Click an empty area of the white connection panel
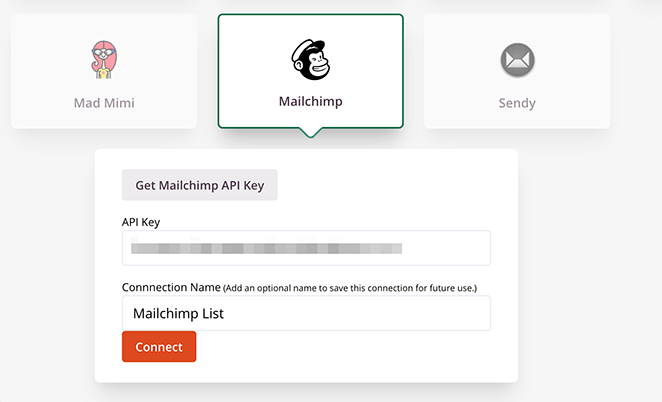 pos(380,190)
